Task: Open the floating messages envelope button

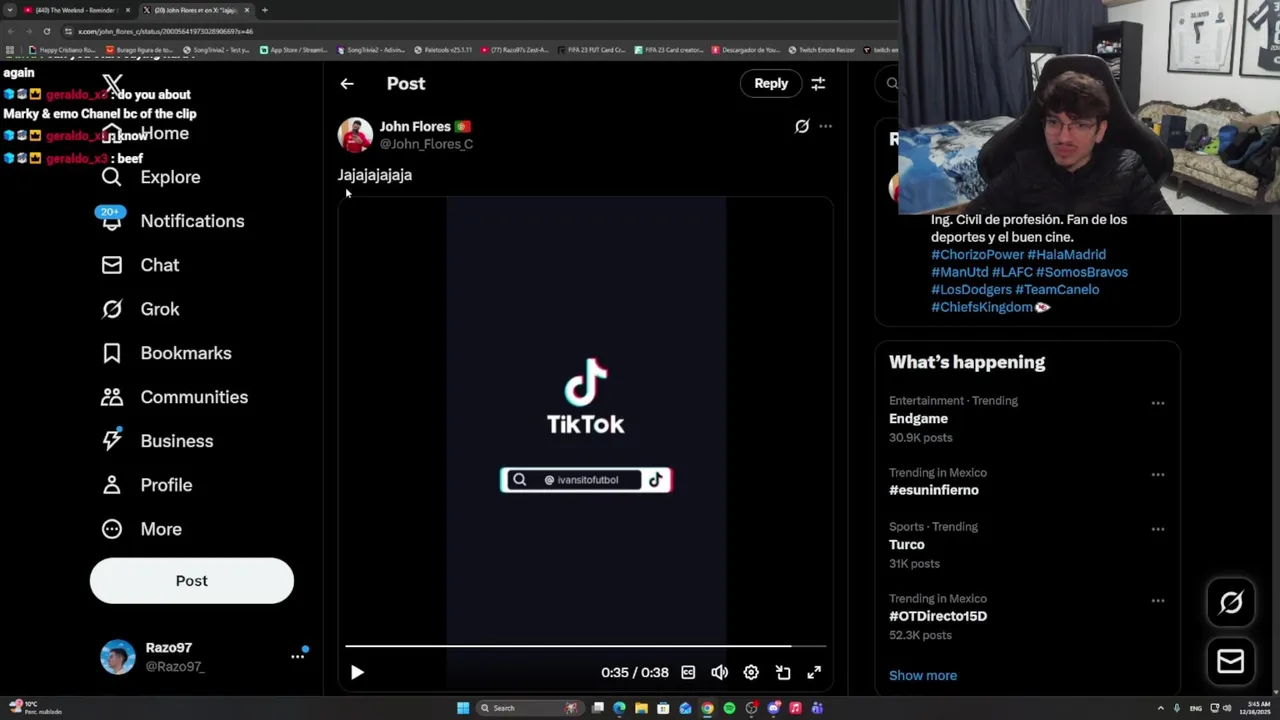Action: 1231,661
